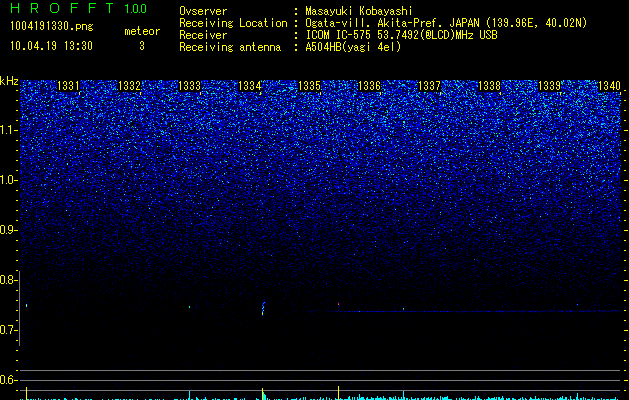
Task: Click the 1335 time marker
Action: tap(309, 86)
